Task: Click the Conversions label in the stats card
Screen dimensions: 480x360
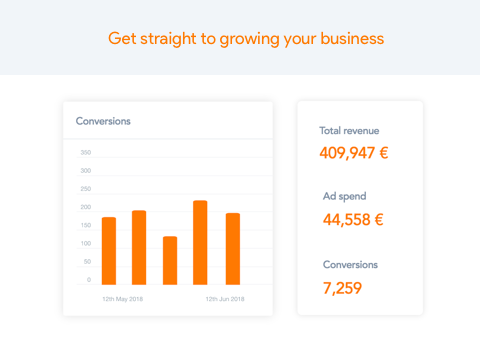Action: tap(350, 265)
